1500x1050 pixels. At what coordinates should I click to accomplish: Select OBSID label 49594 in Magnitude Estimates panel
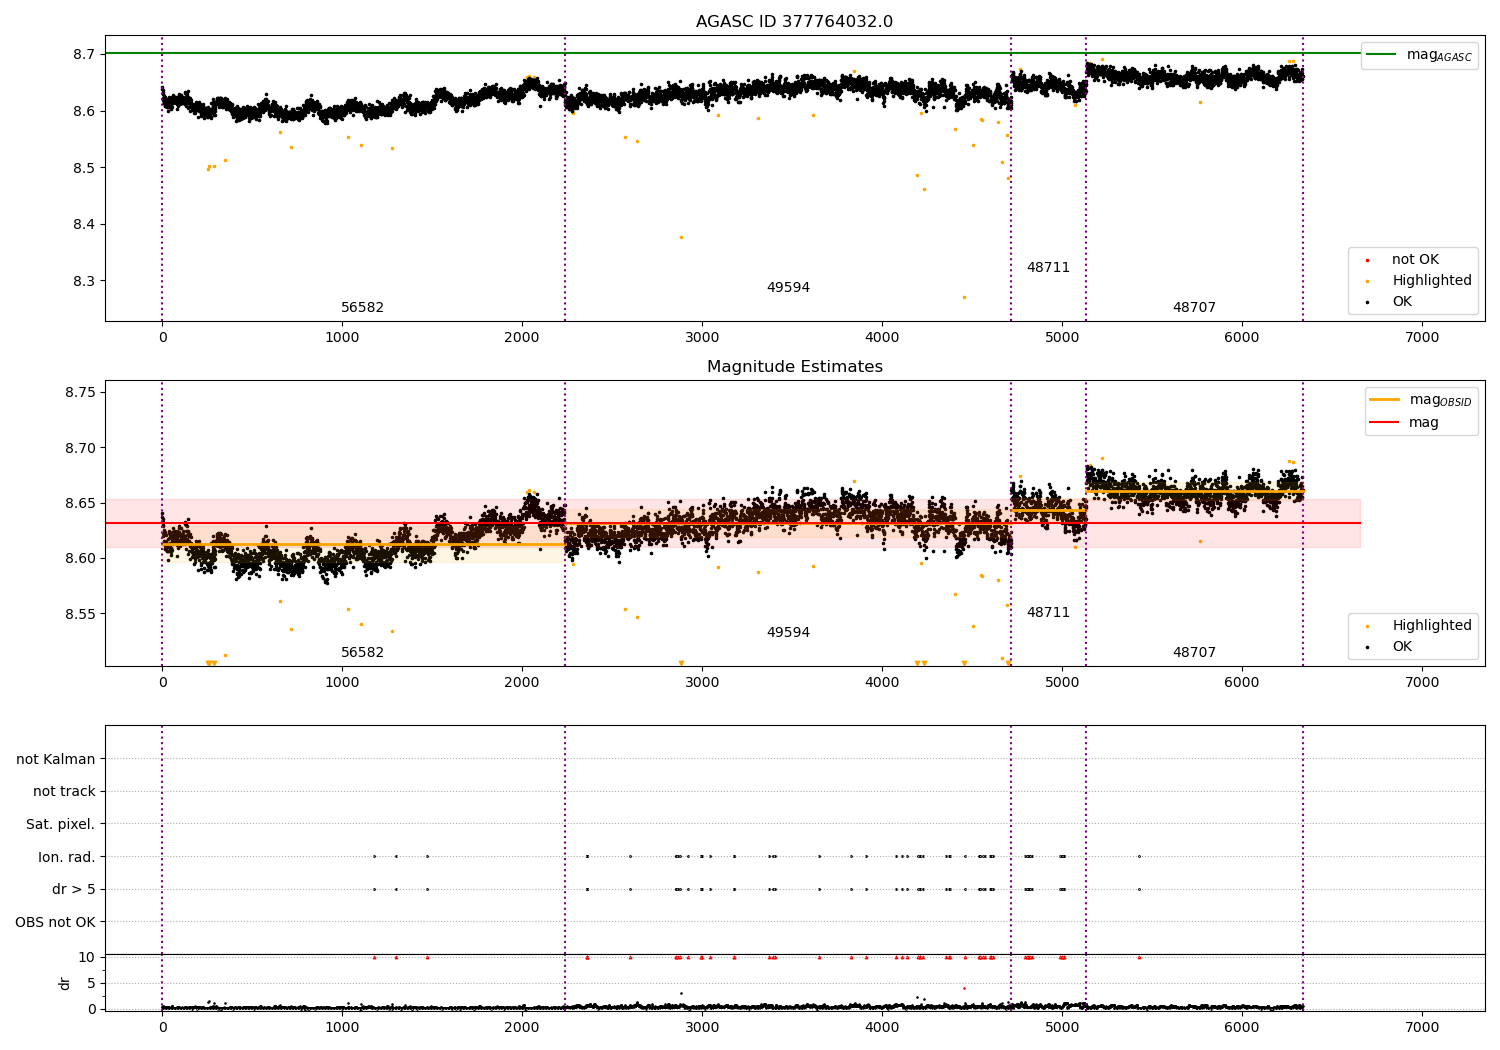788,633
